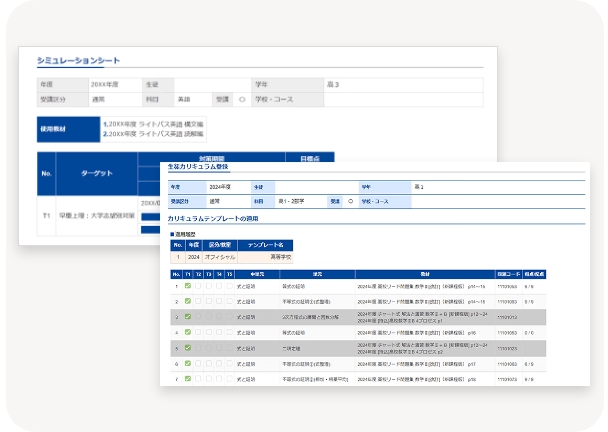The height and width of the screenshot is (432, 608).
Task: Open the 科目 field in curriculum form
Action: click(291, 200)
